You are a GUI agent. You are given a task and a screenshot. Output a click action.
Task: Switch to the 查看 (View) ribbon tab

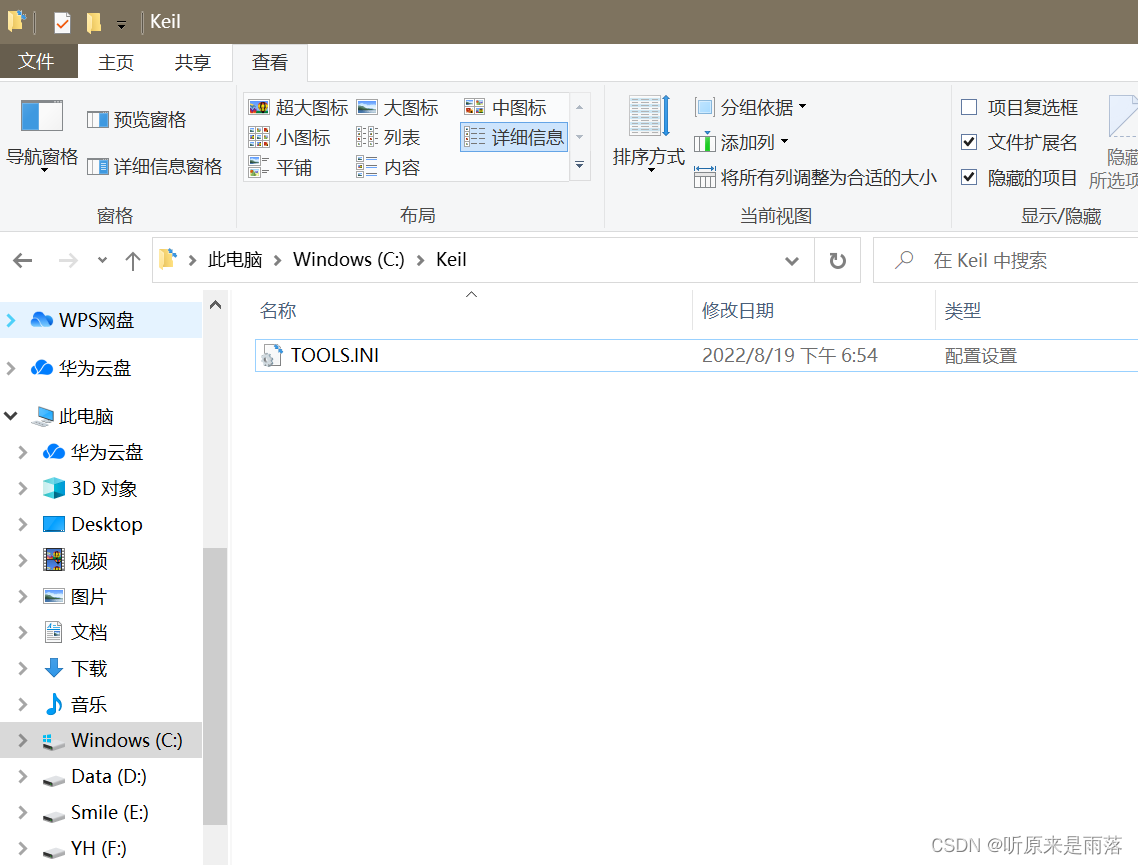tap(270, 62)
